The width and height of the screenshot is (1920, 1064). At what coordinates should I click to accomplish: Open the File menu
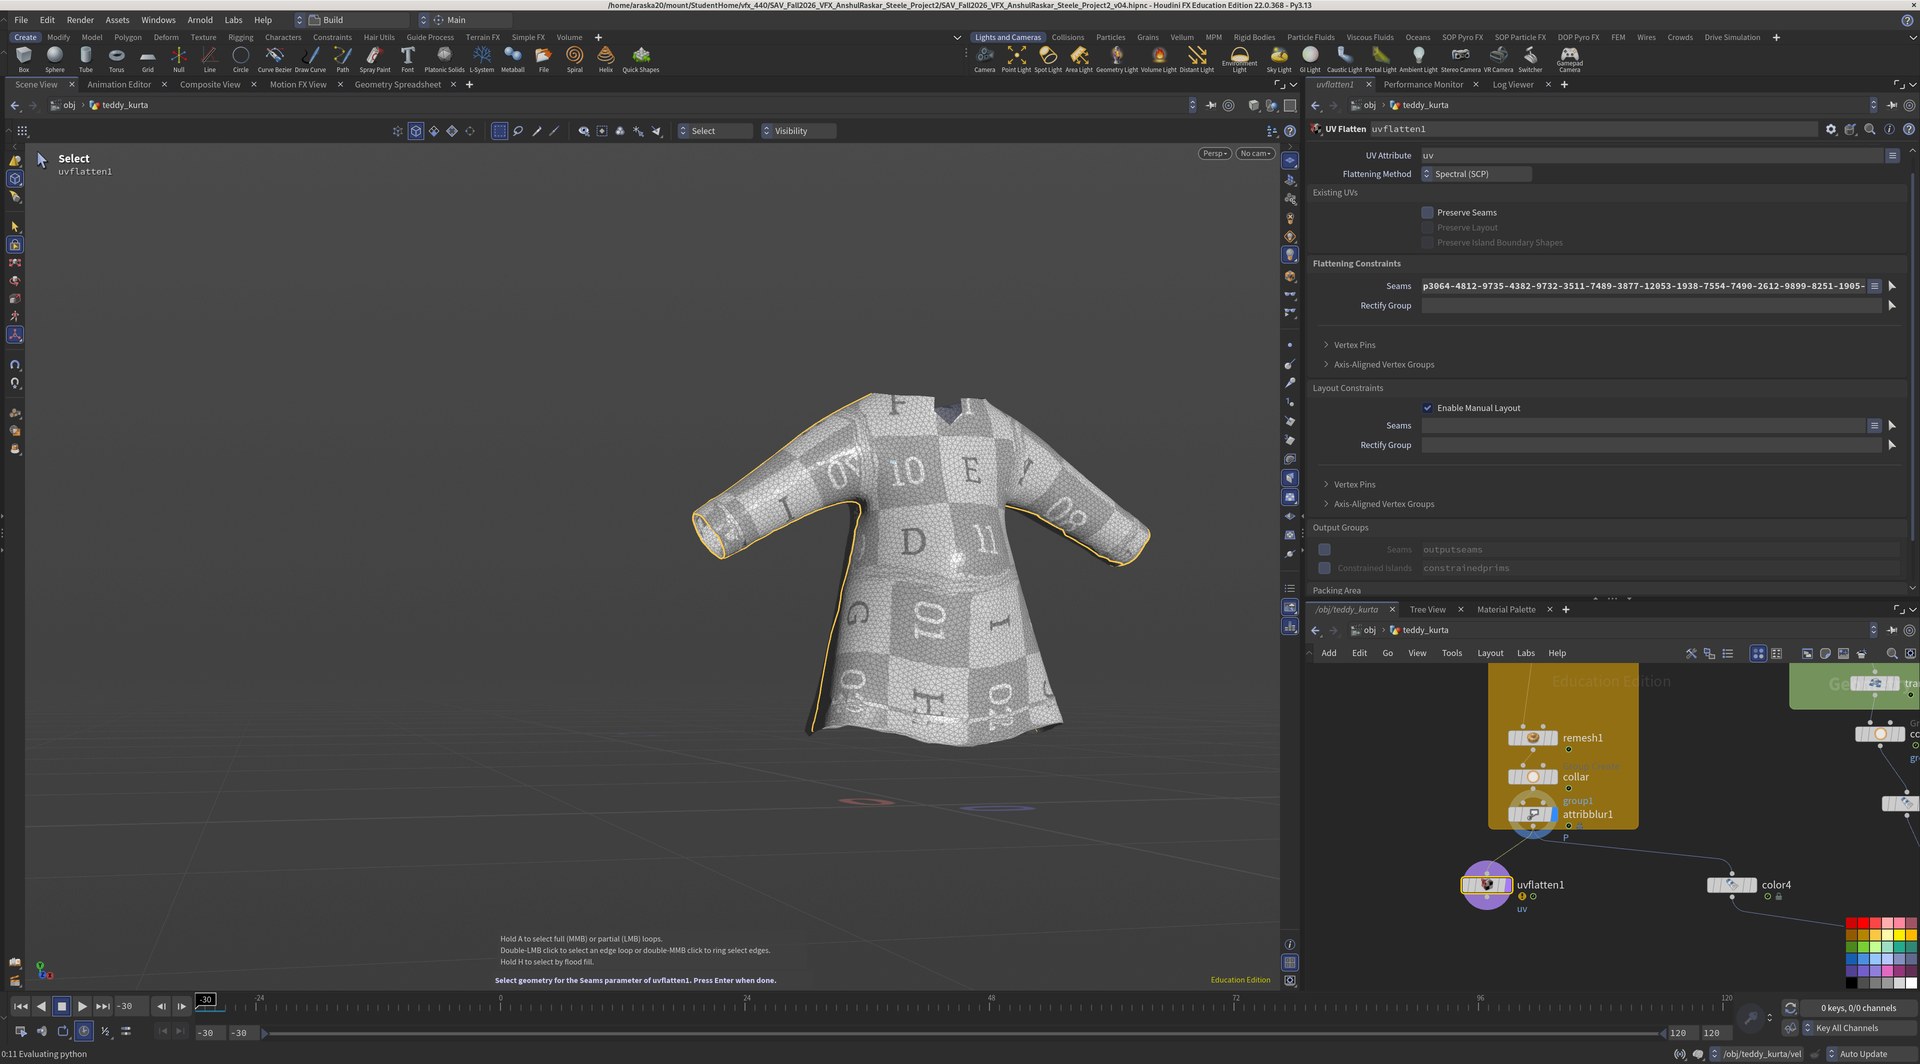(21, 20)
